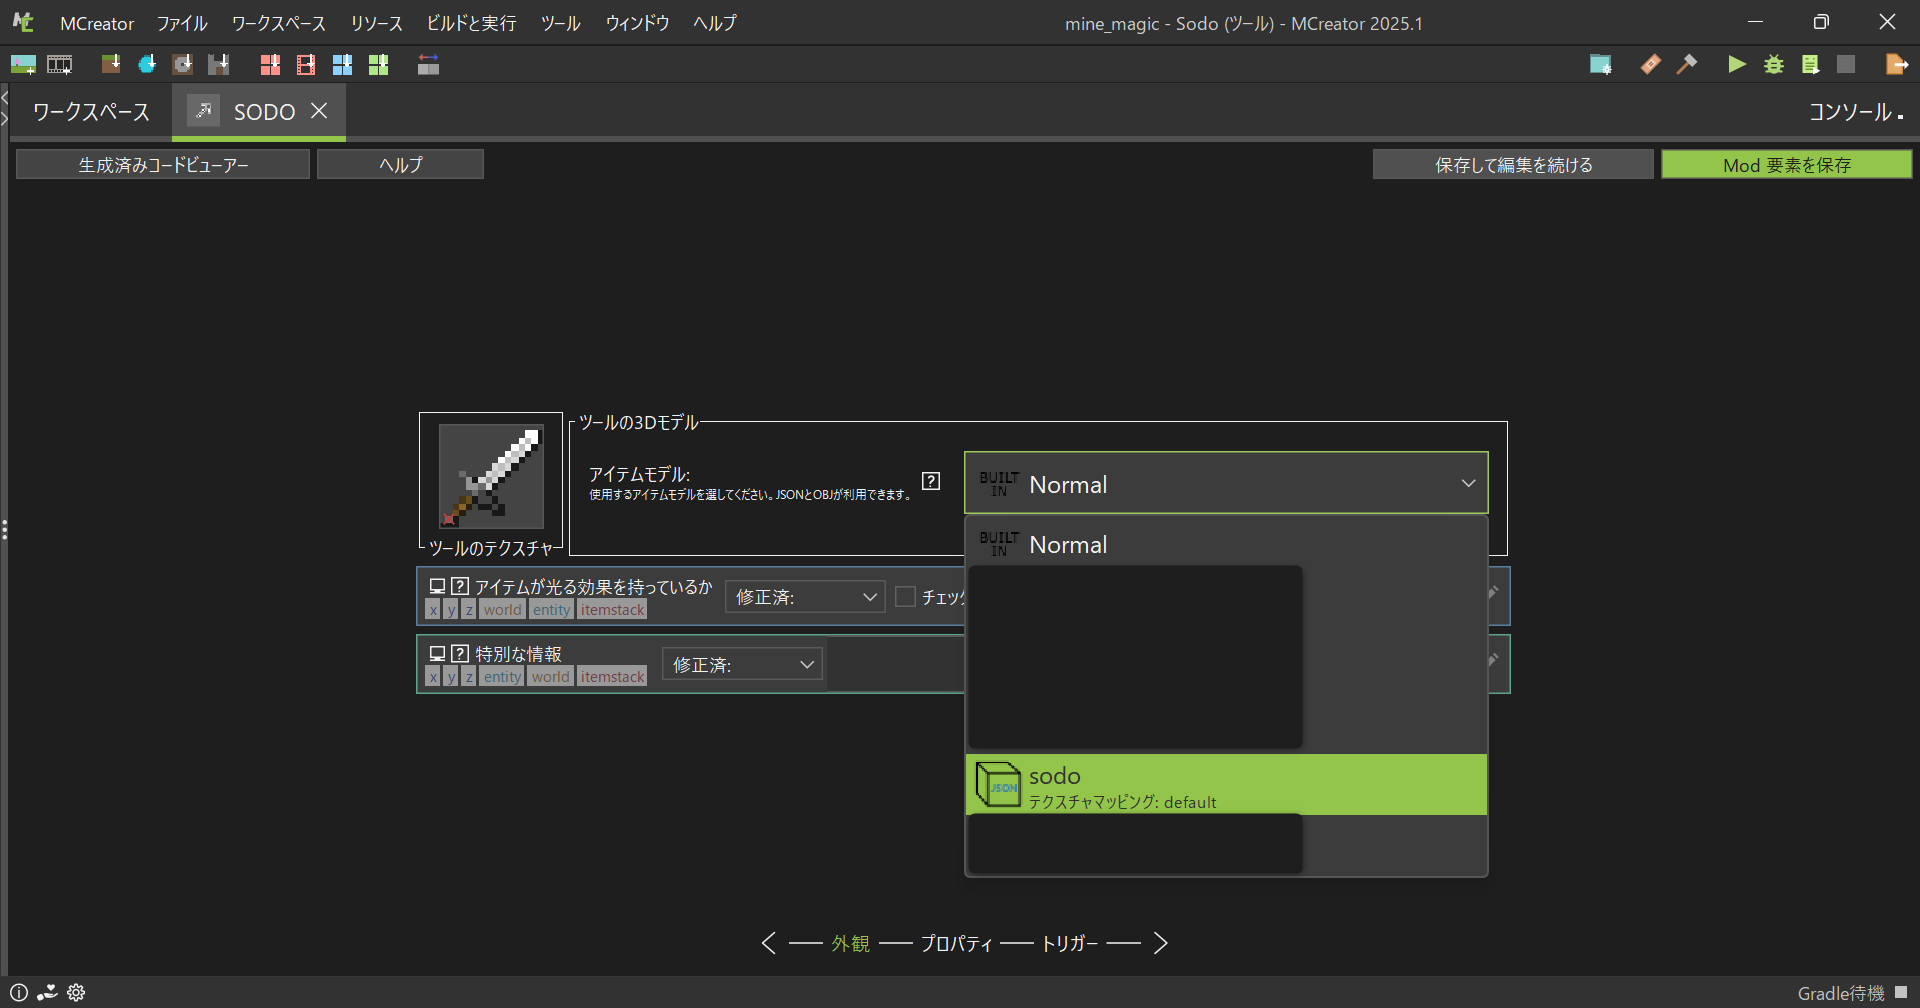1920x1008 pixels.
Task: Select the hammer build workspace icon
Action: pyautogui.click(x=1687, y=64)
